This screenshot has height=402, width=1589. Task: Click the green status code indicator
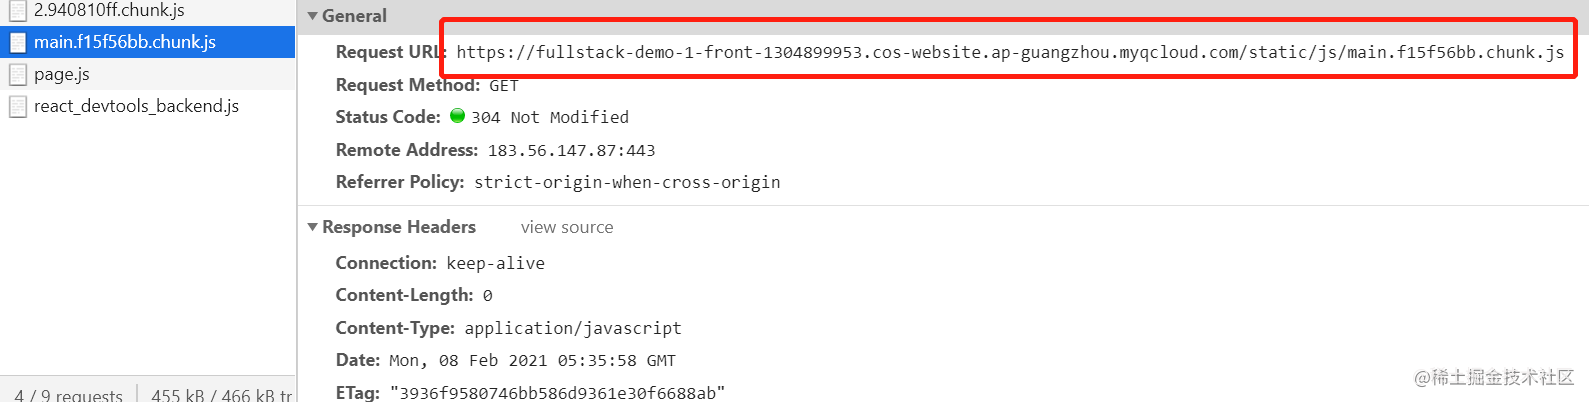point(457,116)
